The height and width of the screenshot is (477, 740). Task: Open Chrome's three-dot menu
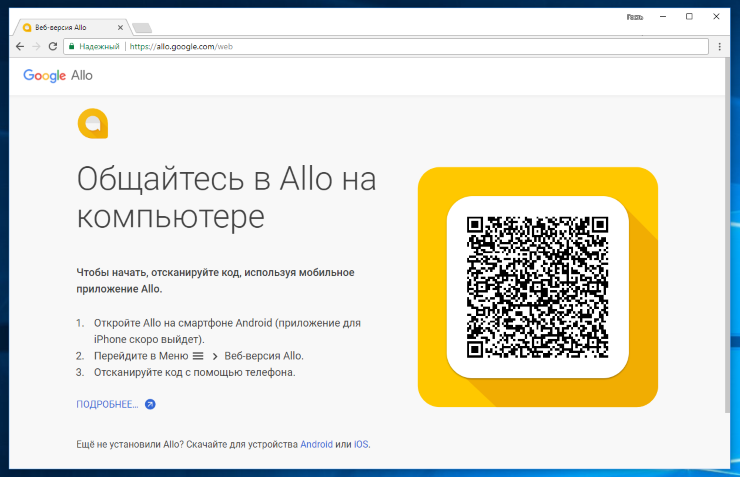coord(719,46)
